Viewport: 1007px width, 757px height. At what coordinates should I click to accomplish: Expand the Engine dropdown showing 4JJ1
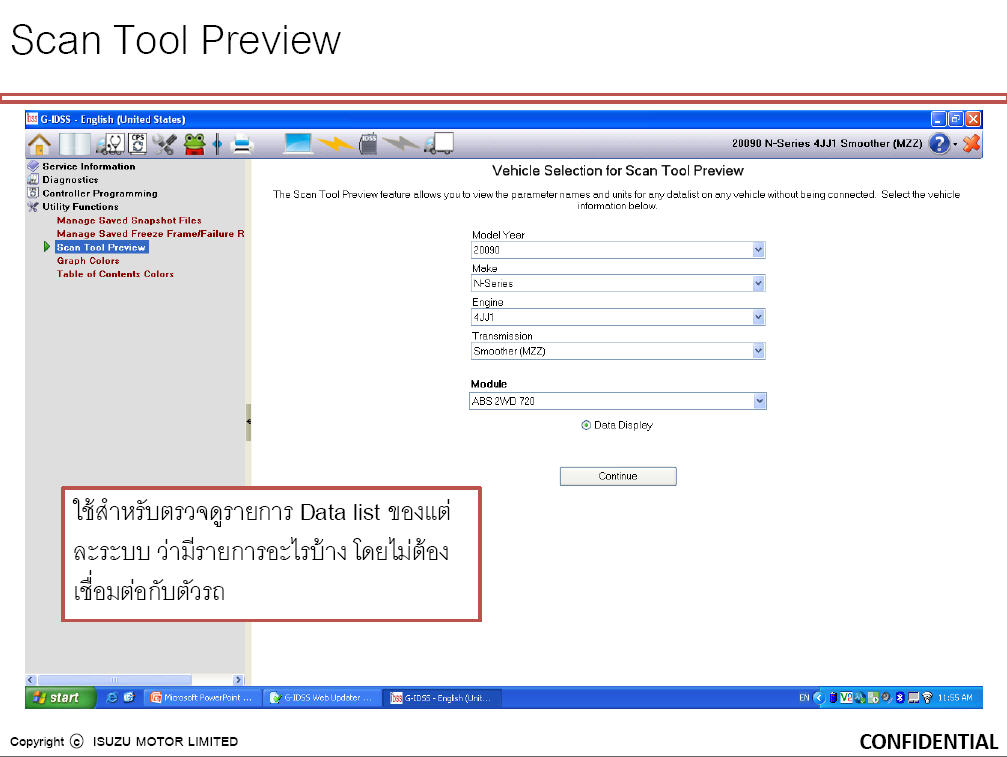point(758,317)
